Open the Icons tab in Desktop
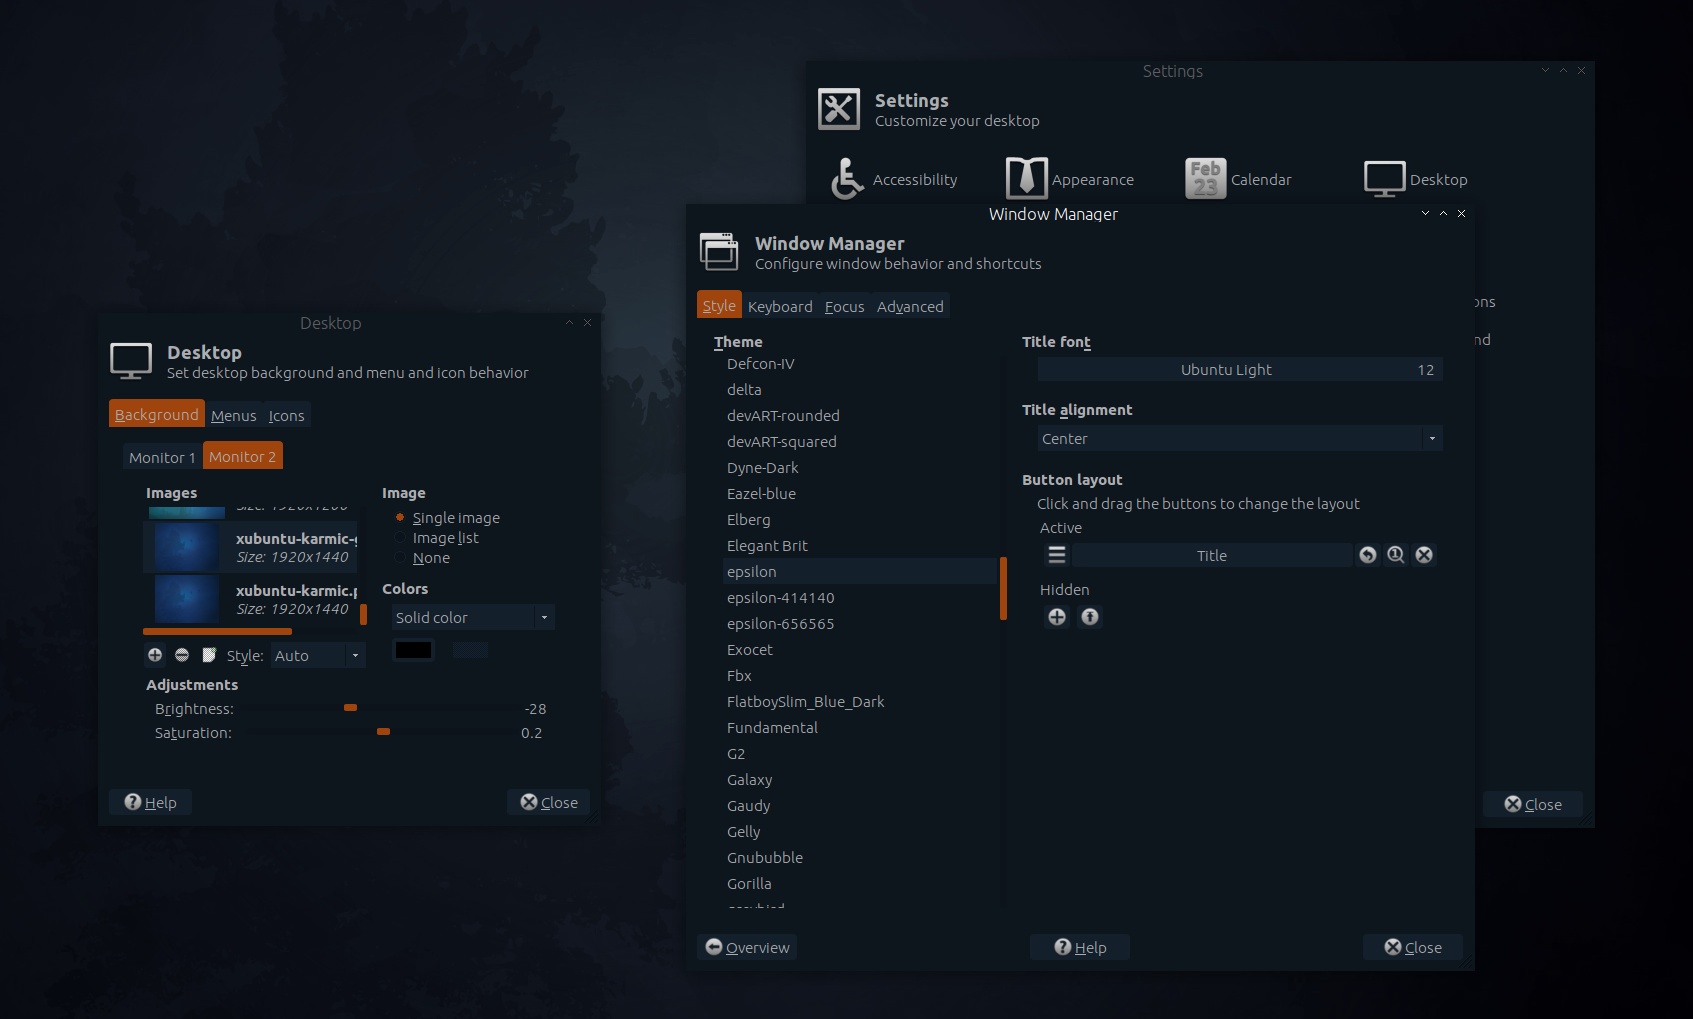 coord(286,415)
